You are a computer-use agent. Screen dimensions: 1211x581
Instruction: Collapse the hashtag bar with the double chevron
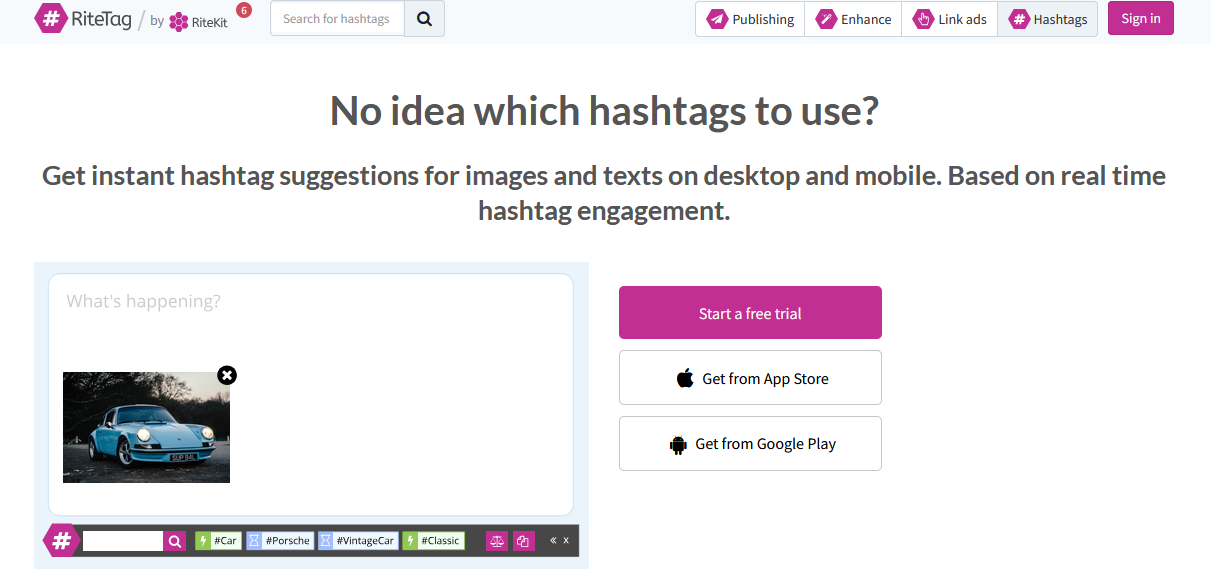(x=553, y=541)
